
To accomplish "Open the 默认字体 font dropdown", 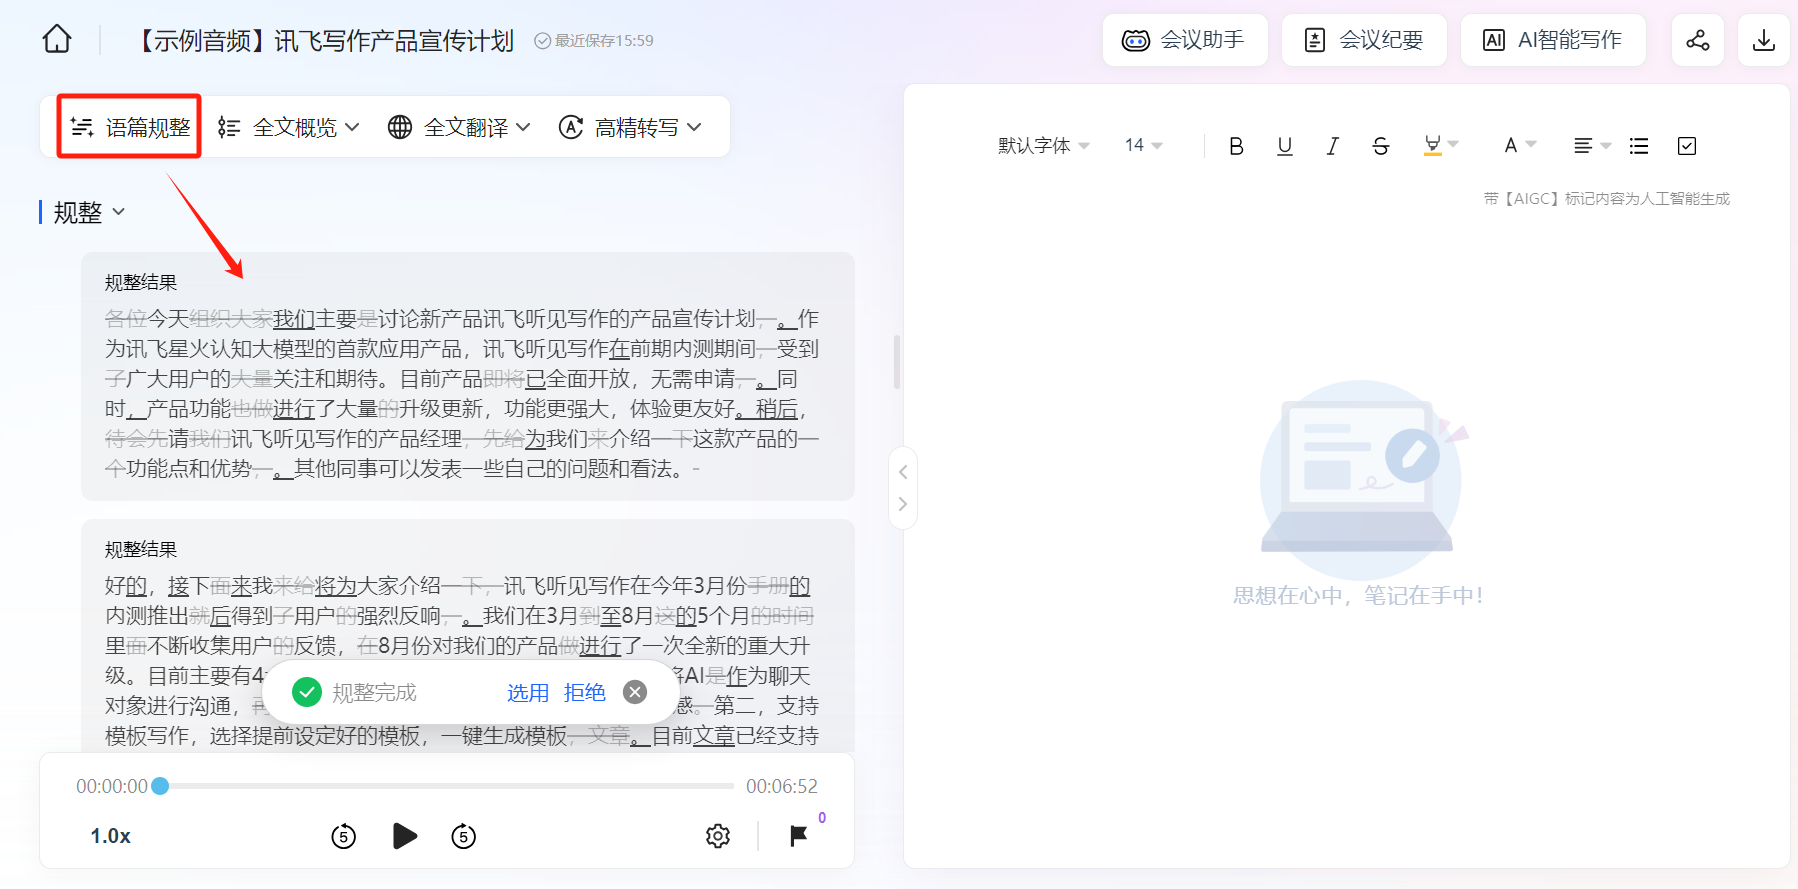I will point(1043,146).
